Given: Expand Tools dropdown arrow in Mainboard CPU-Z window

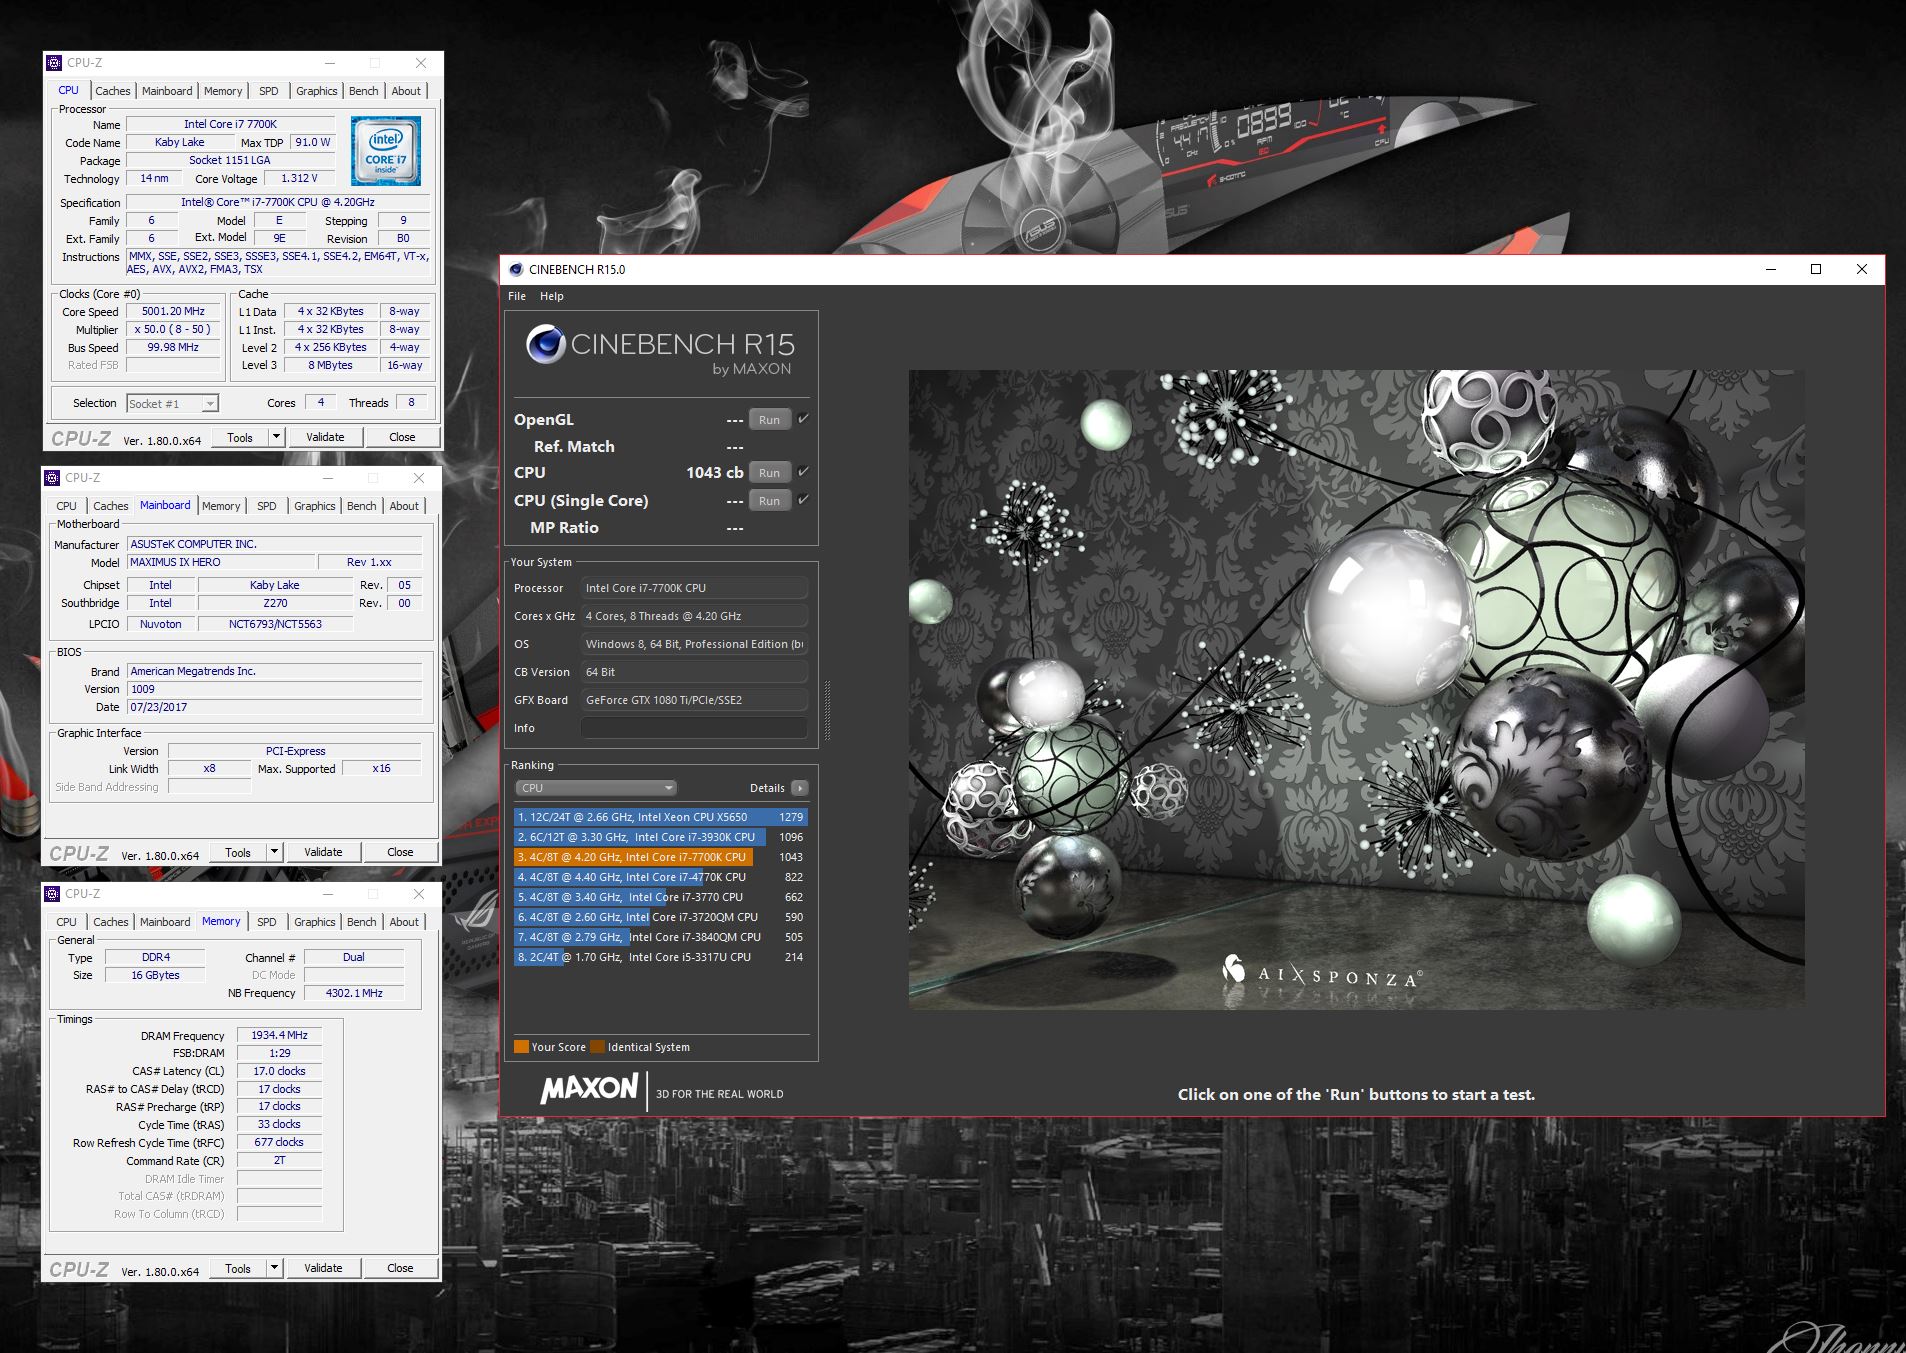Looking at the screenshot, I should tap(274, 852).
